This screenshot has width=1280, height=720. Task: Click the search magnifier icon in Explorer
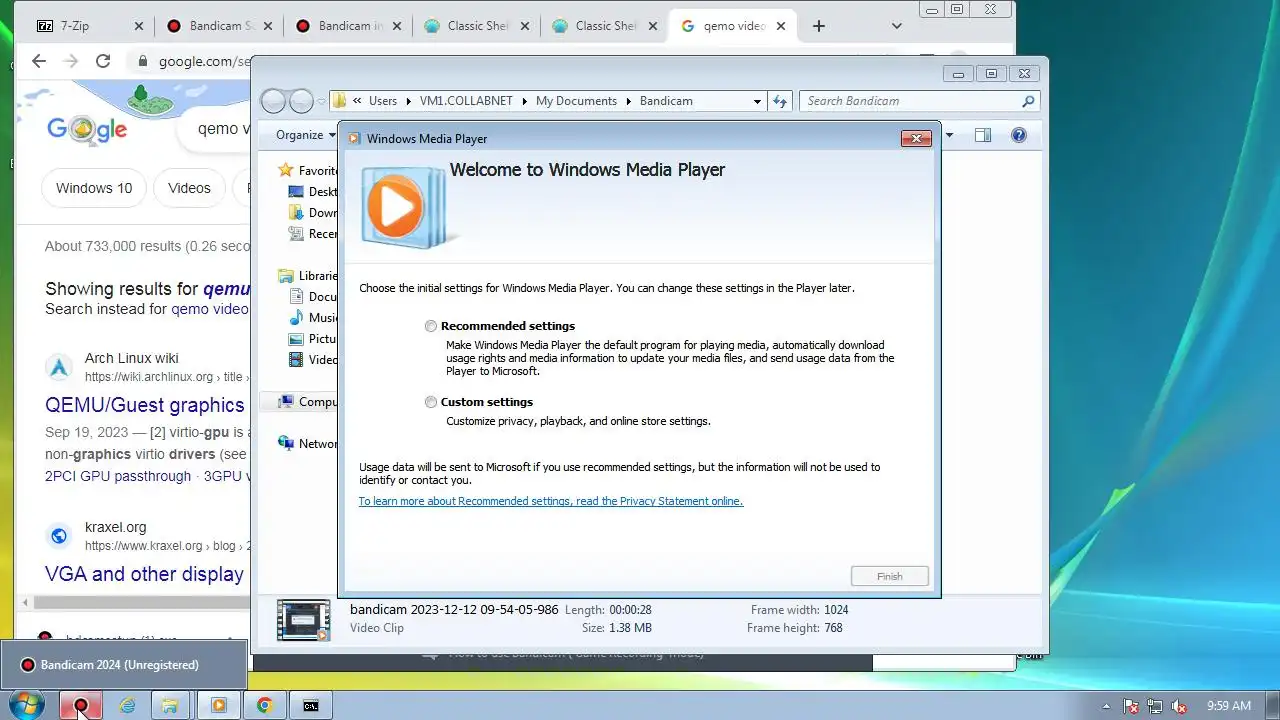(x=1028, y=101)
